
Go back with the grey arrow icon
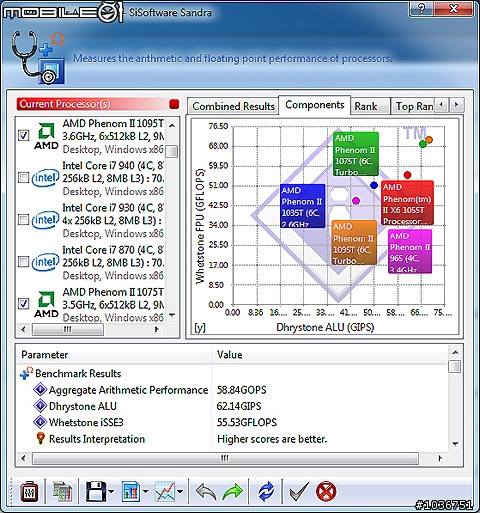206,492
